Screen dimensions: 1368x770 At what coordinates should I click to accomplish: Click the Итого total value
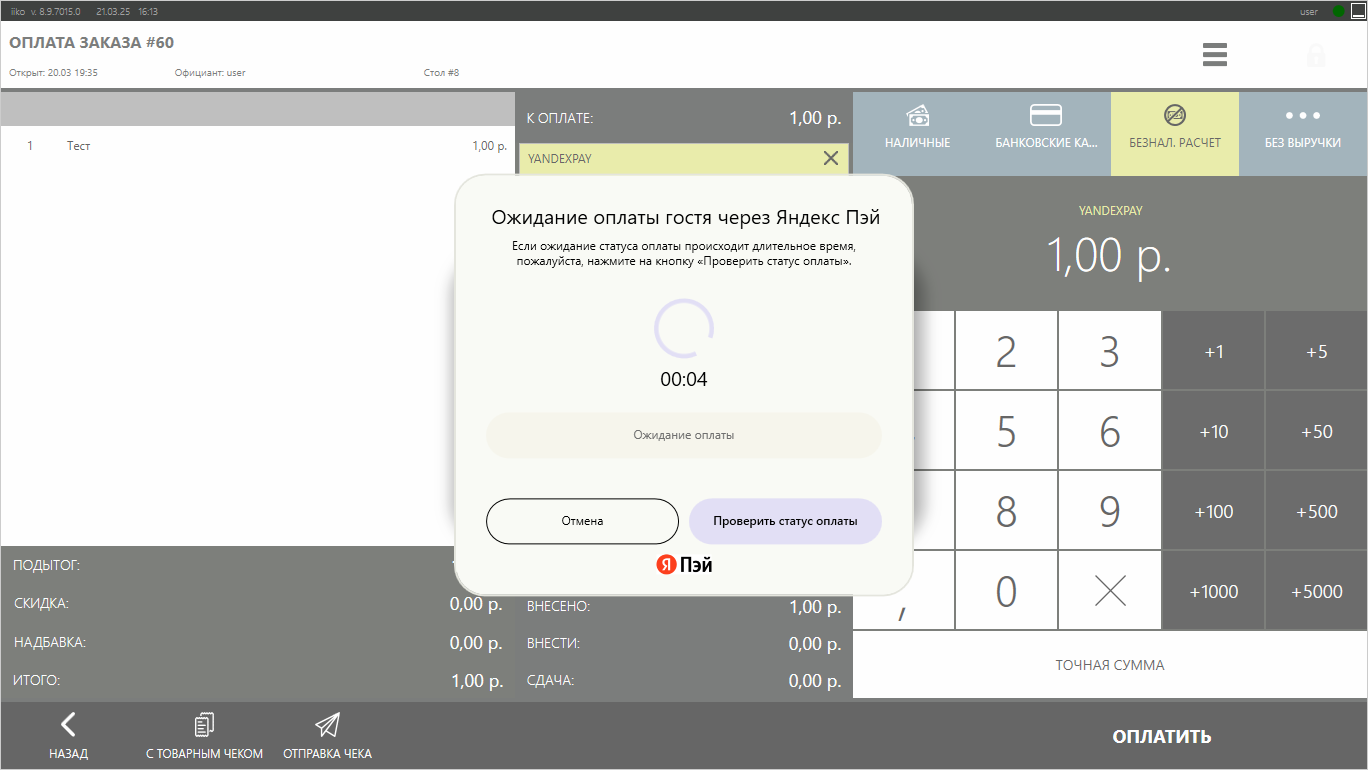coord(477,681)
